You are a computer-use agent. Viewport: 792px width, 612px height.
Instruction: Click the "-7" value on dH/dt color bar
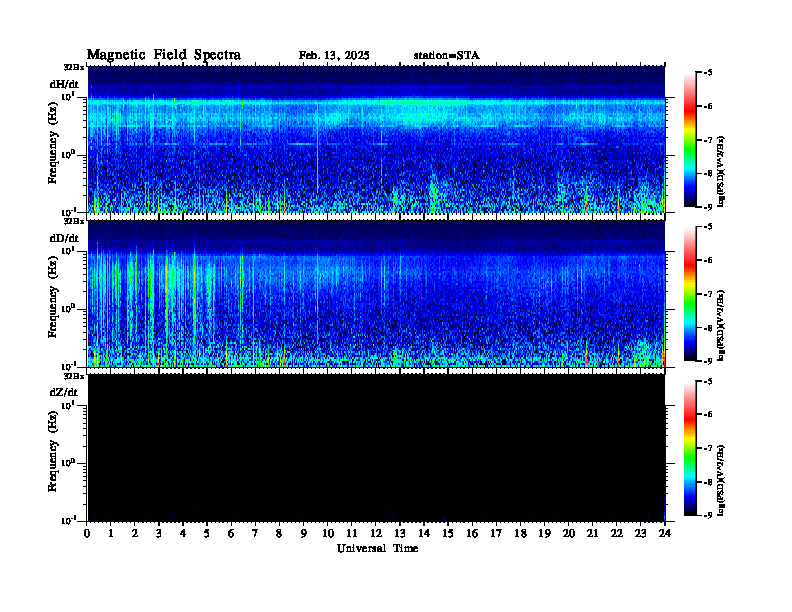708,140
